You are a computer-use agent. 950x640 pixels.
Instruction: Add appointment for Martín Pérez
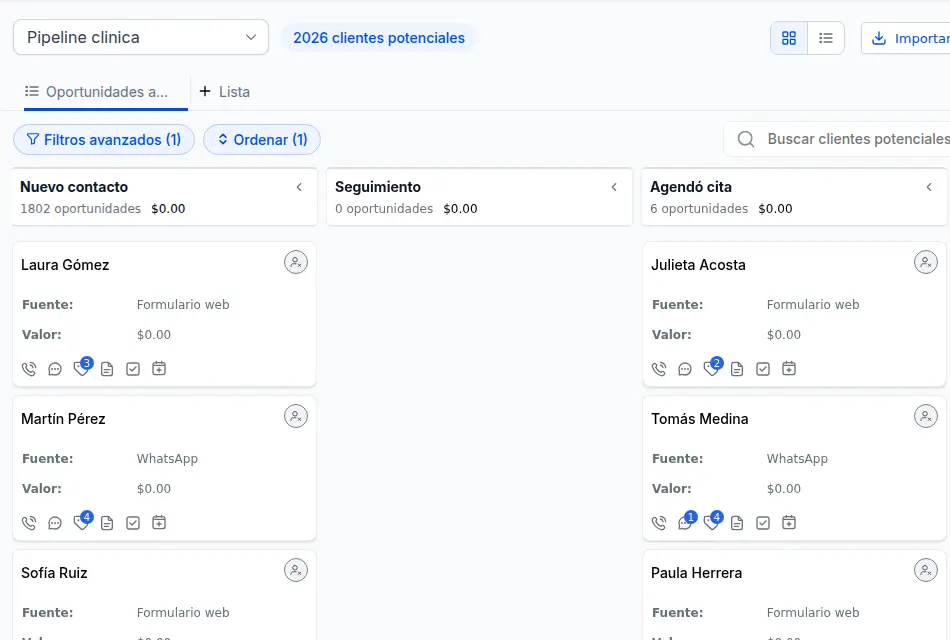pyautogui.click(x=159, y=522)
